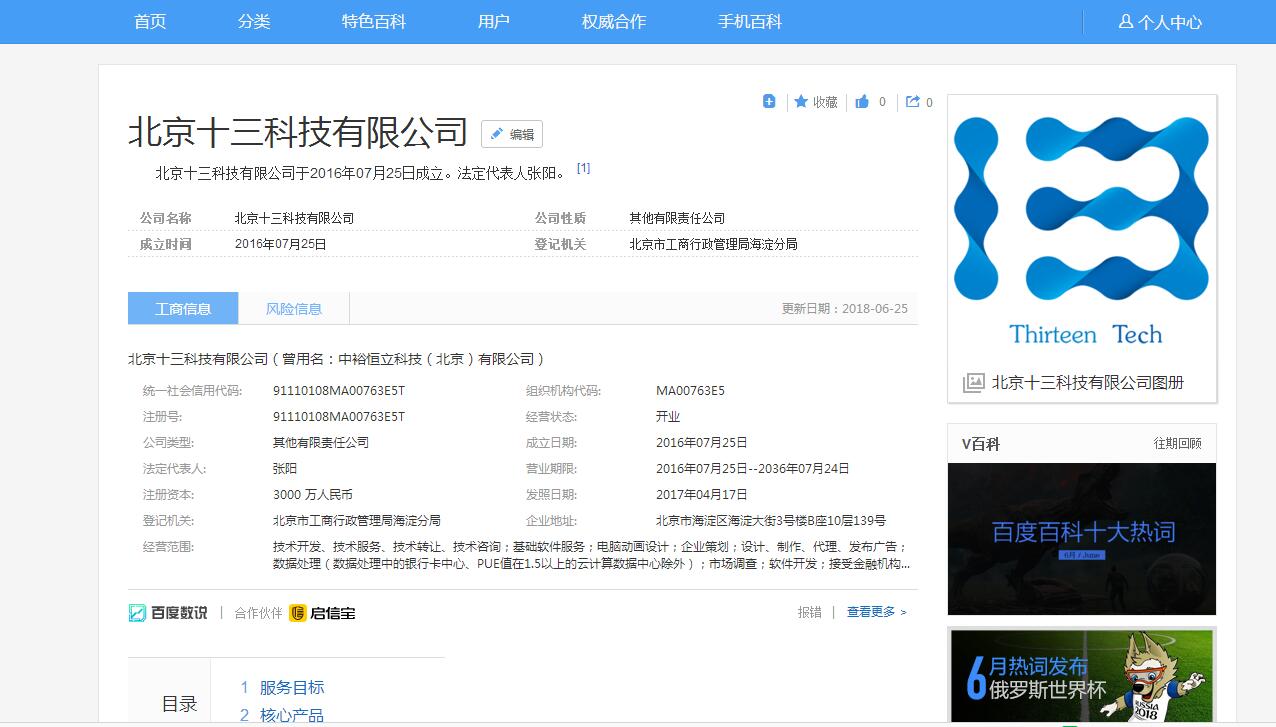Click the thumbs-up like icon
The width and height of the screenshot is (1276, 727).
coord(861,101)
